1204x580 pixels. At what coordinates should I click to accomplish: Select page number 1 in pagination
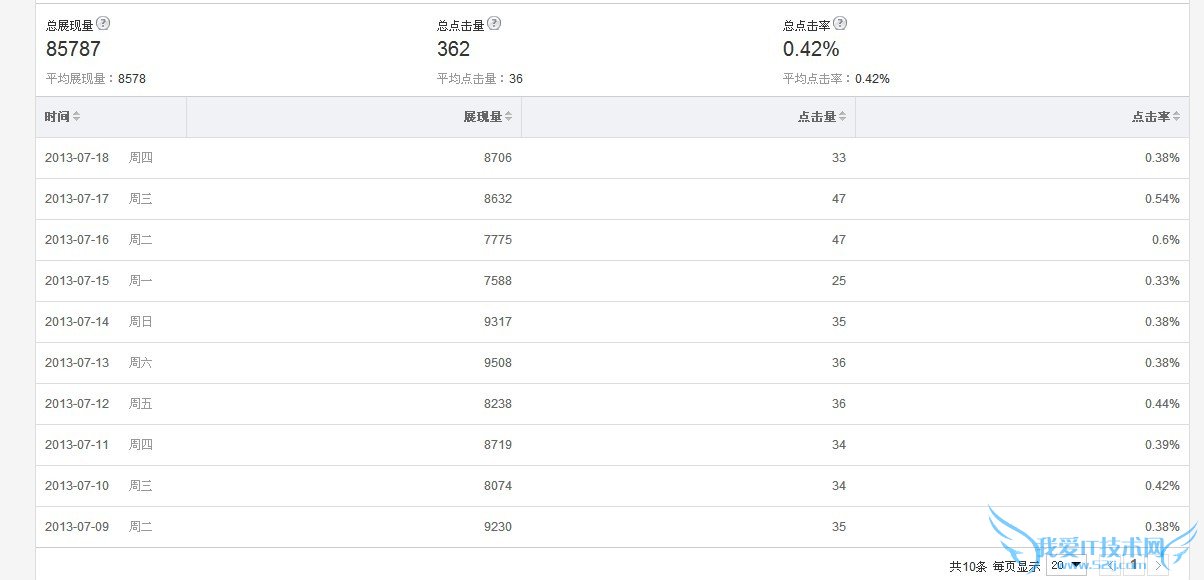[x=1134, y=566]
